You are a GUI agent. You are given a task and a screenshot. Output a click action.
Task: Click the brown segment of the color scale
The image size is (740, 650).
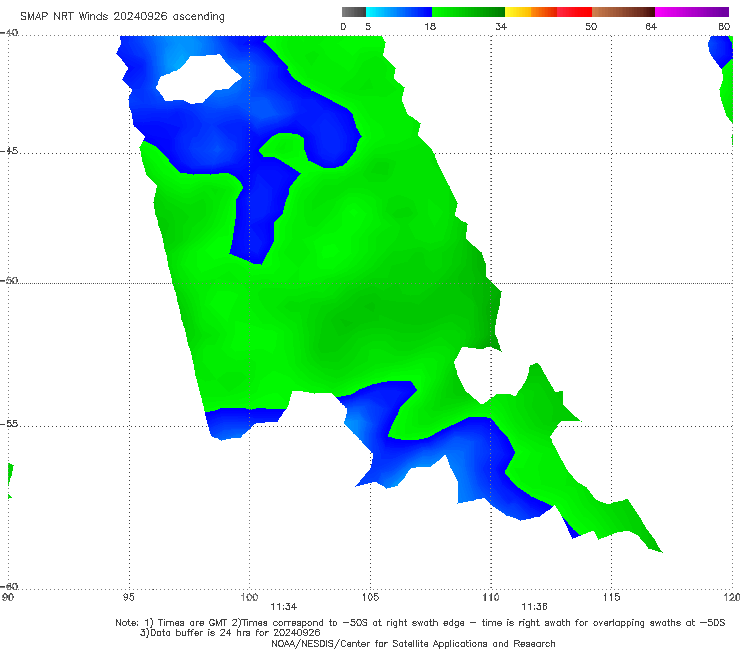(623, 12)
